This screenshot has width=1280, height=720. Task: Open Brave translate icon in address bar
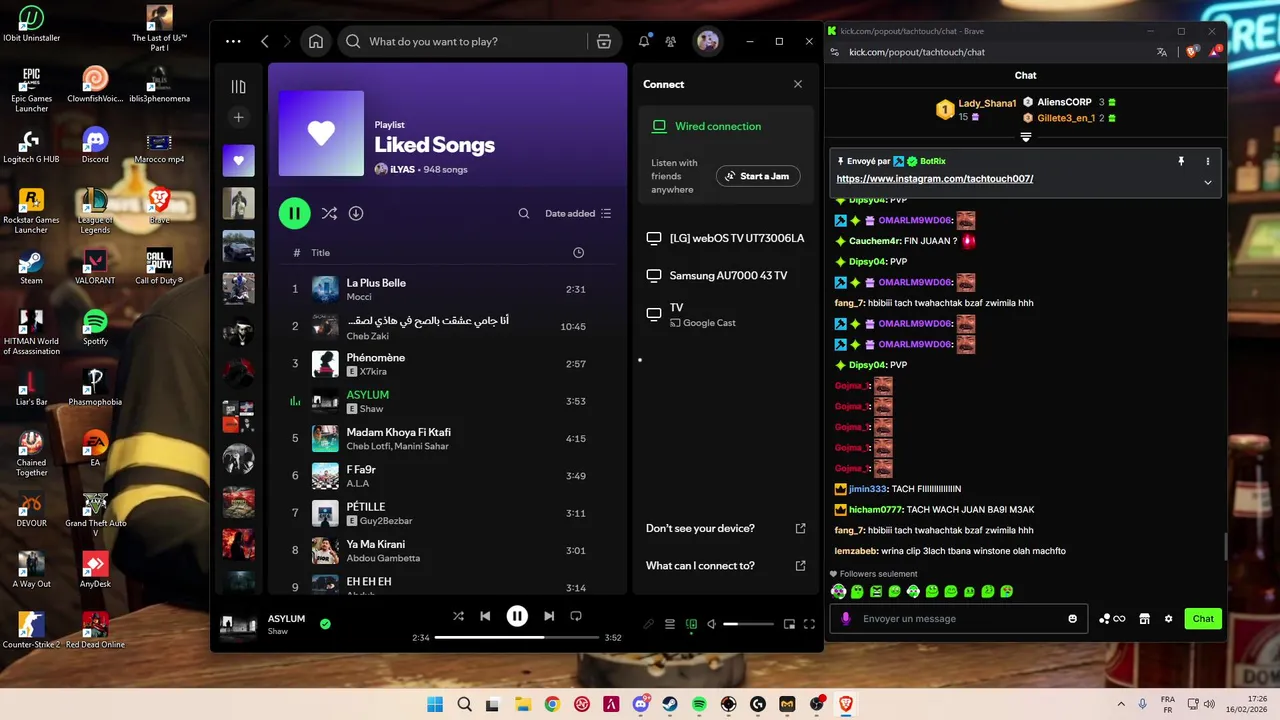click(1162, 52)
